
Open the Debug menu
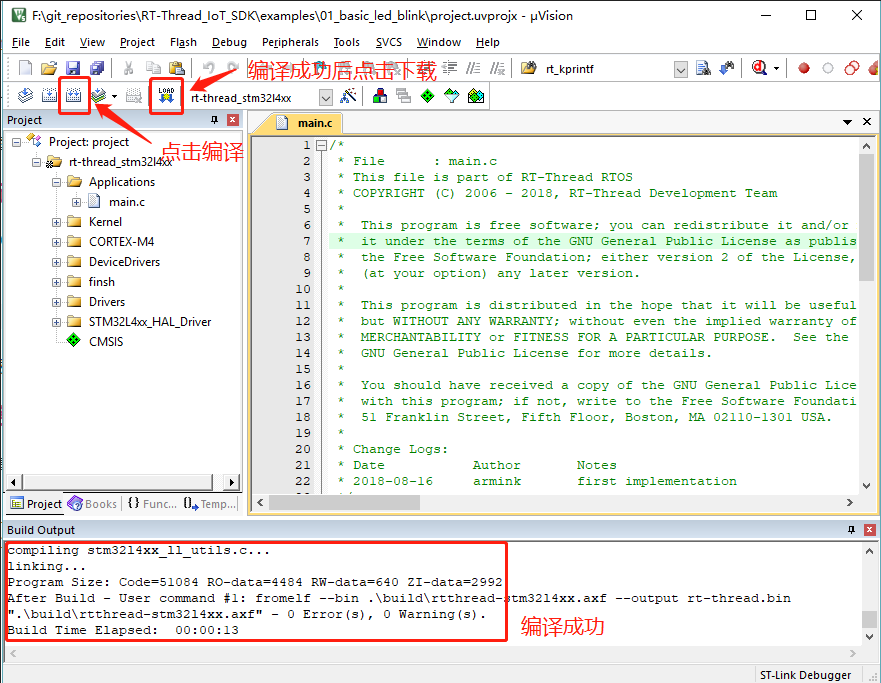(x=229, y=42)
